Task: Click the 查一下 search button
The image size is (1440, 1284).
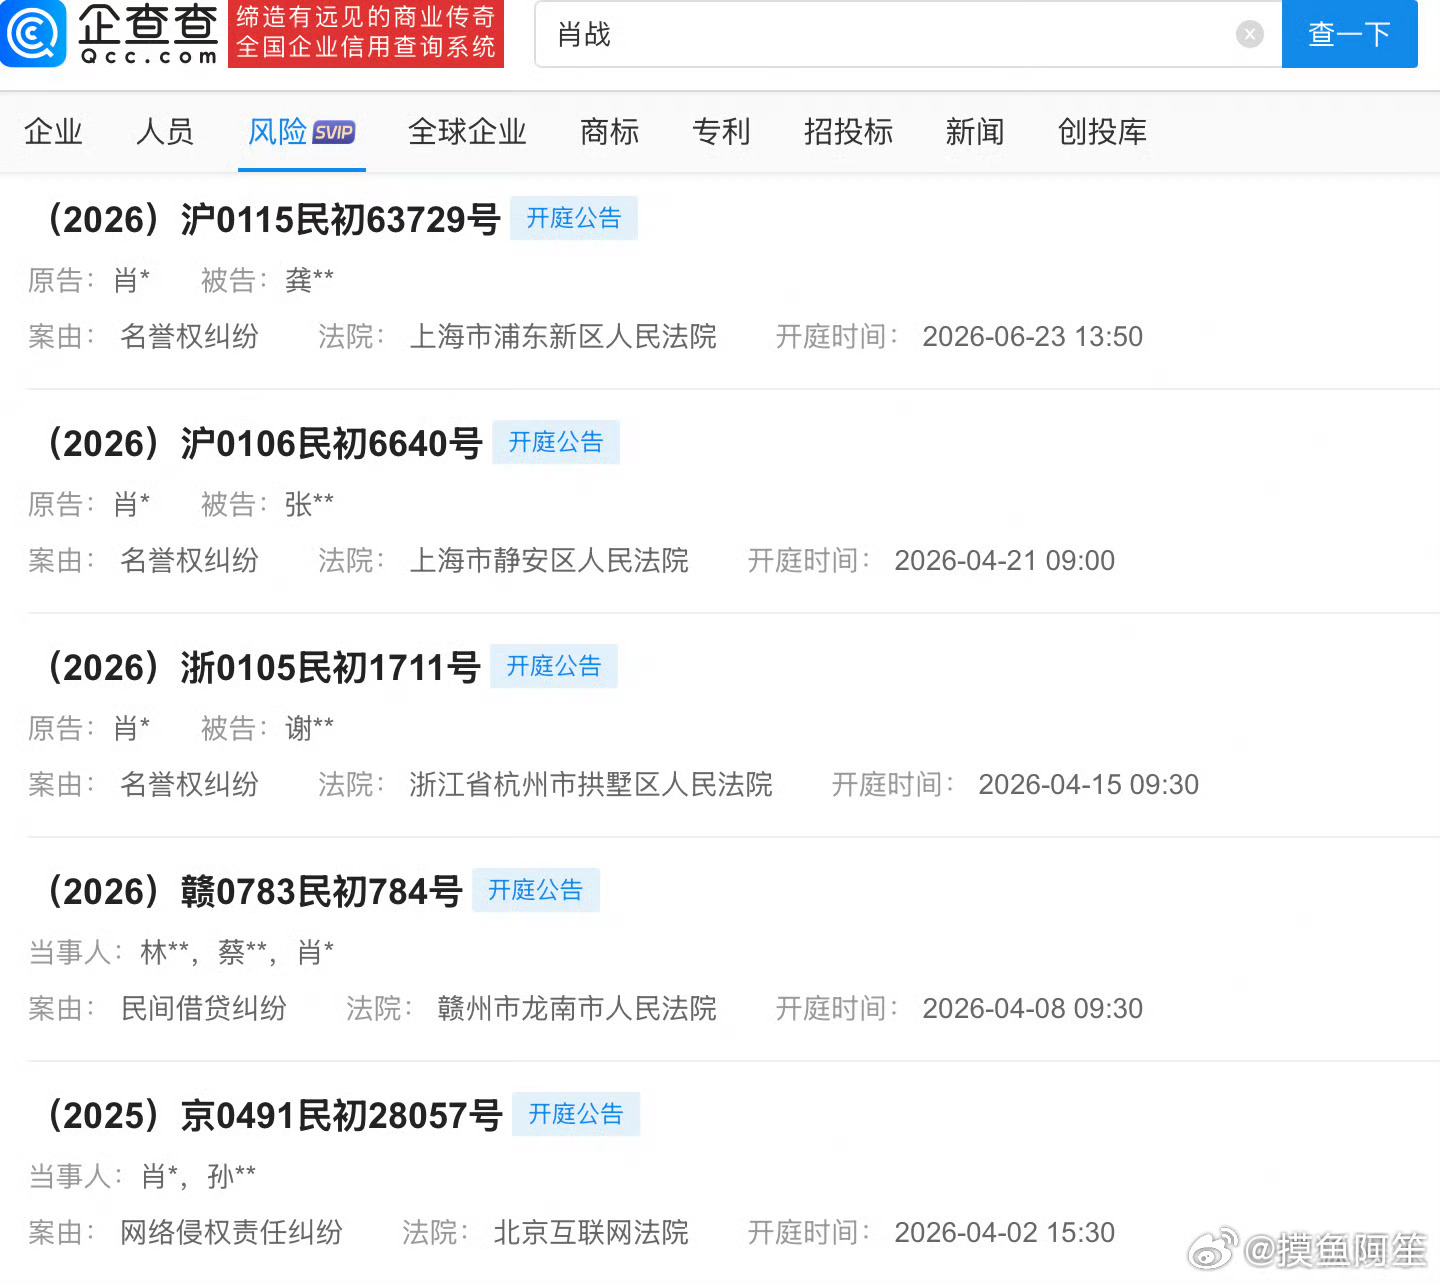Action: pos(1349,34)
